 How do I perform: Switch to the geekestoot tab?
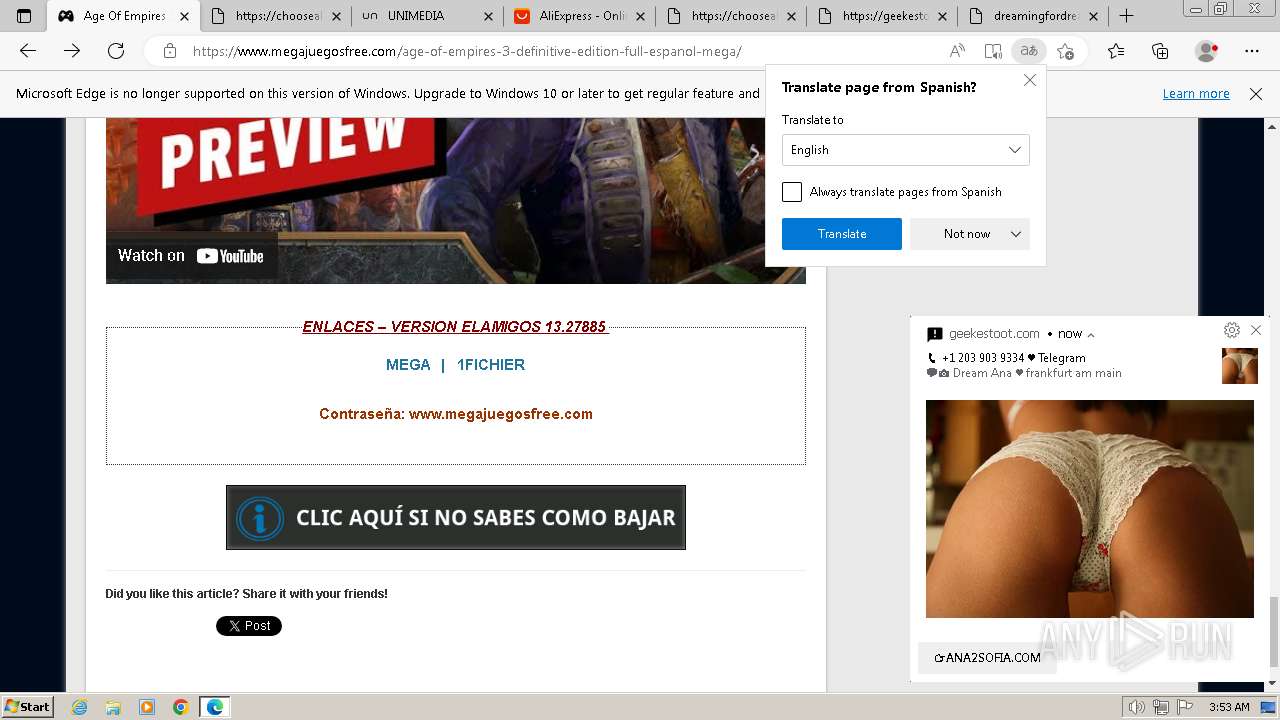tap(882, 16)
